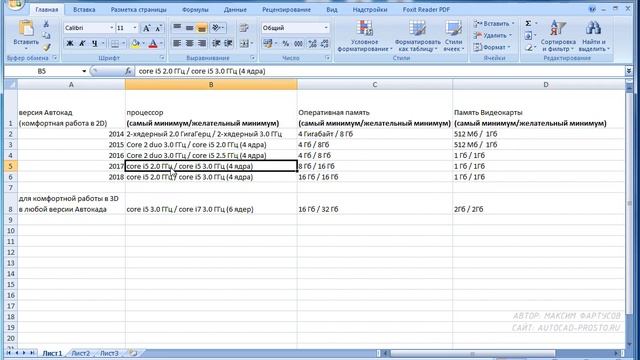Open the Вставка ribbon tab
This screenshot has width=640, height=360.
point(84,9)
